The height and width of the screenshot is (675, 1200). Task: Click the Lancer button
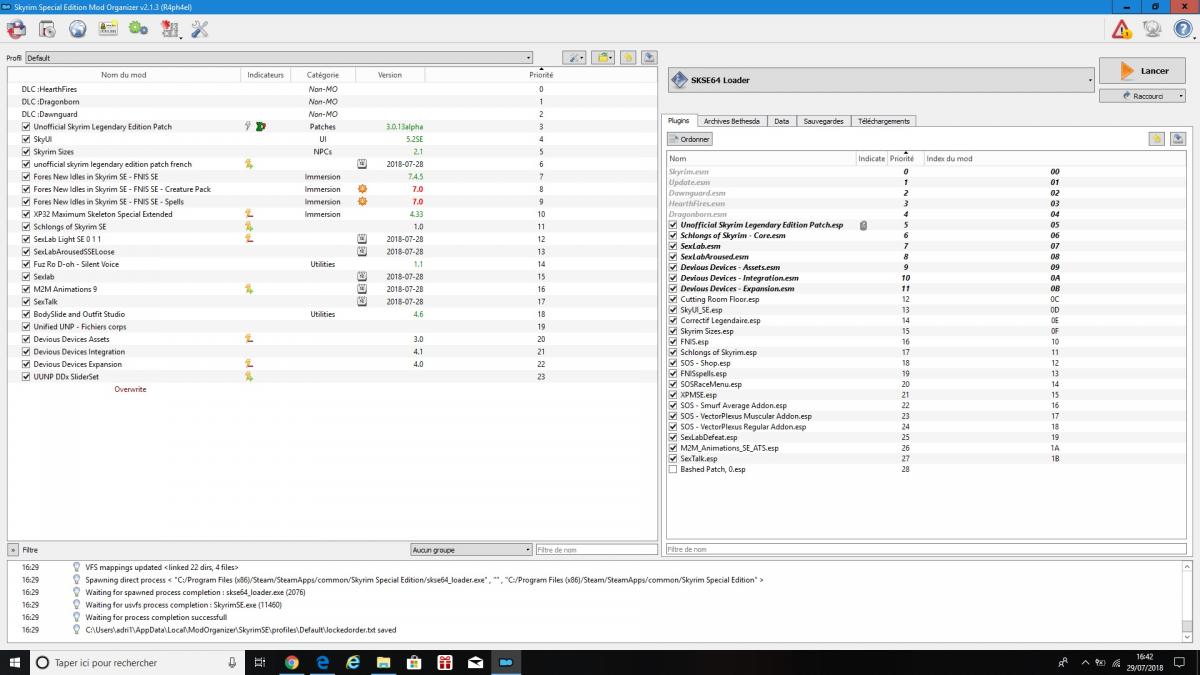[x=1142, y=71]
